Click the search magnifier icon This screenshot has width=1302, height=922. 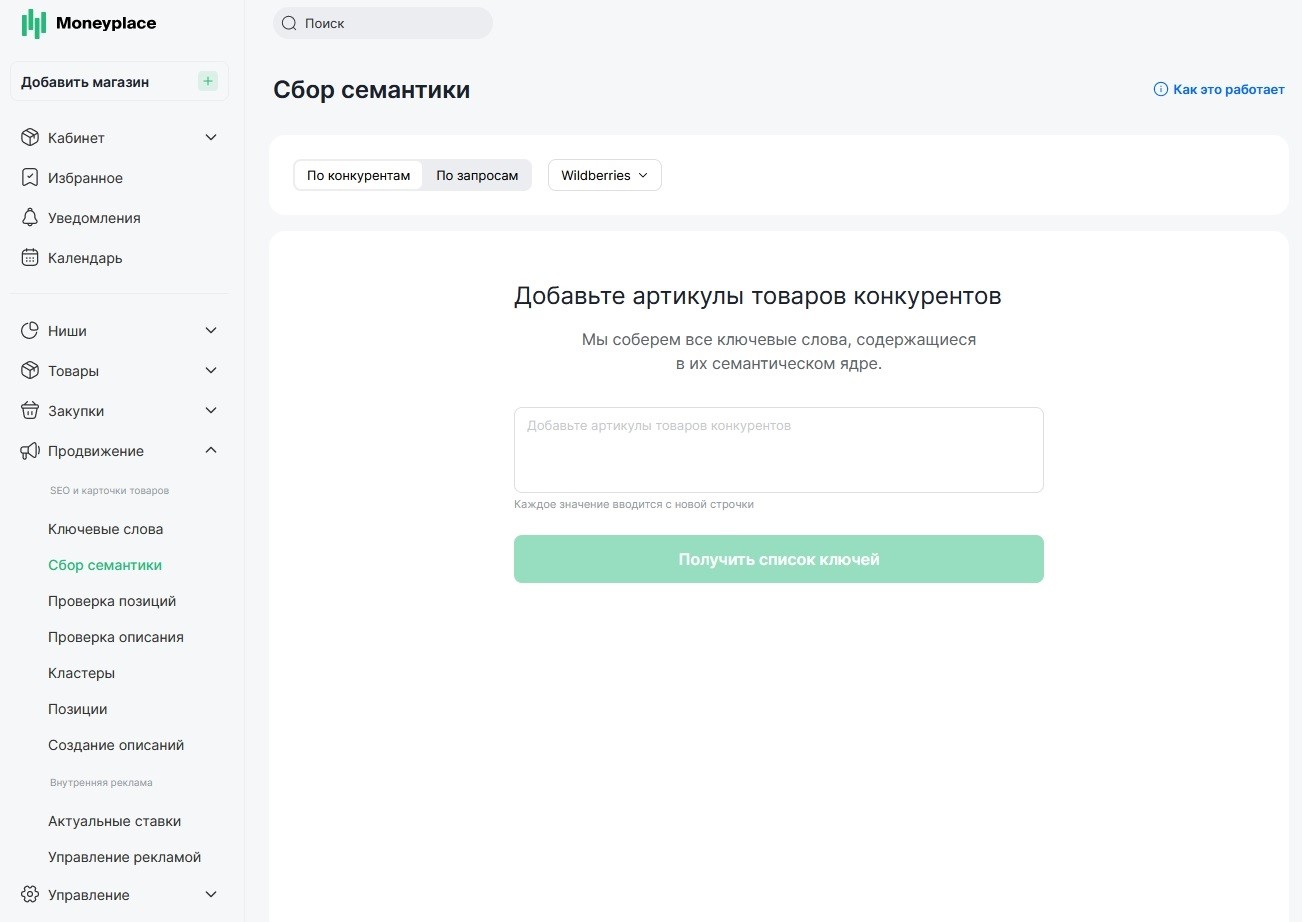click(x=289, y=23)
